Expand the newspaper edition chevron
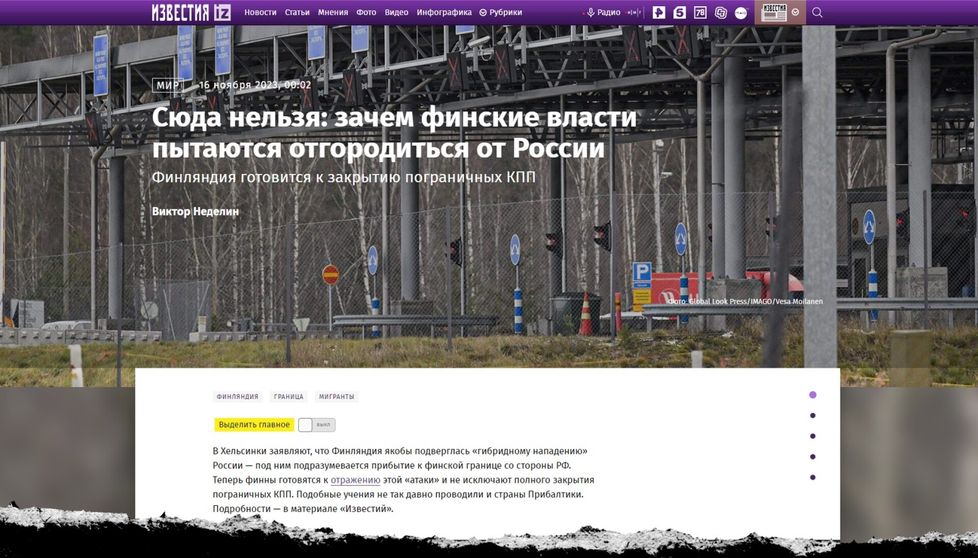This screenshot has height=558, width=978. tap(795, 12)
